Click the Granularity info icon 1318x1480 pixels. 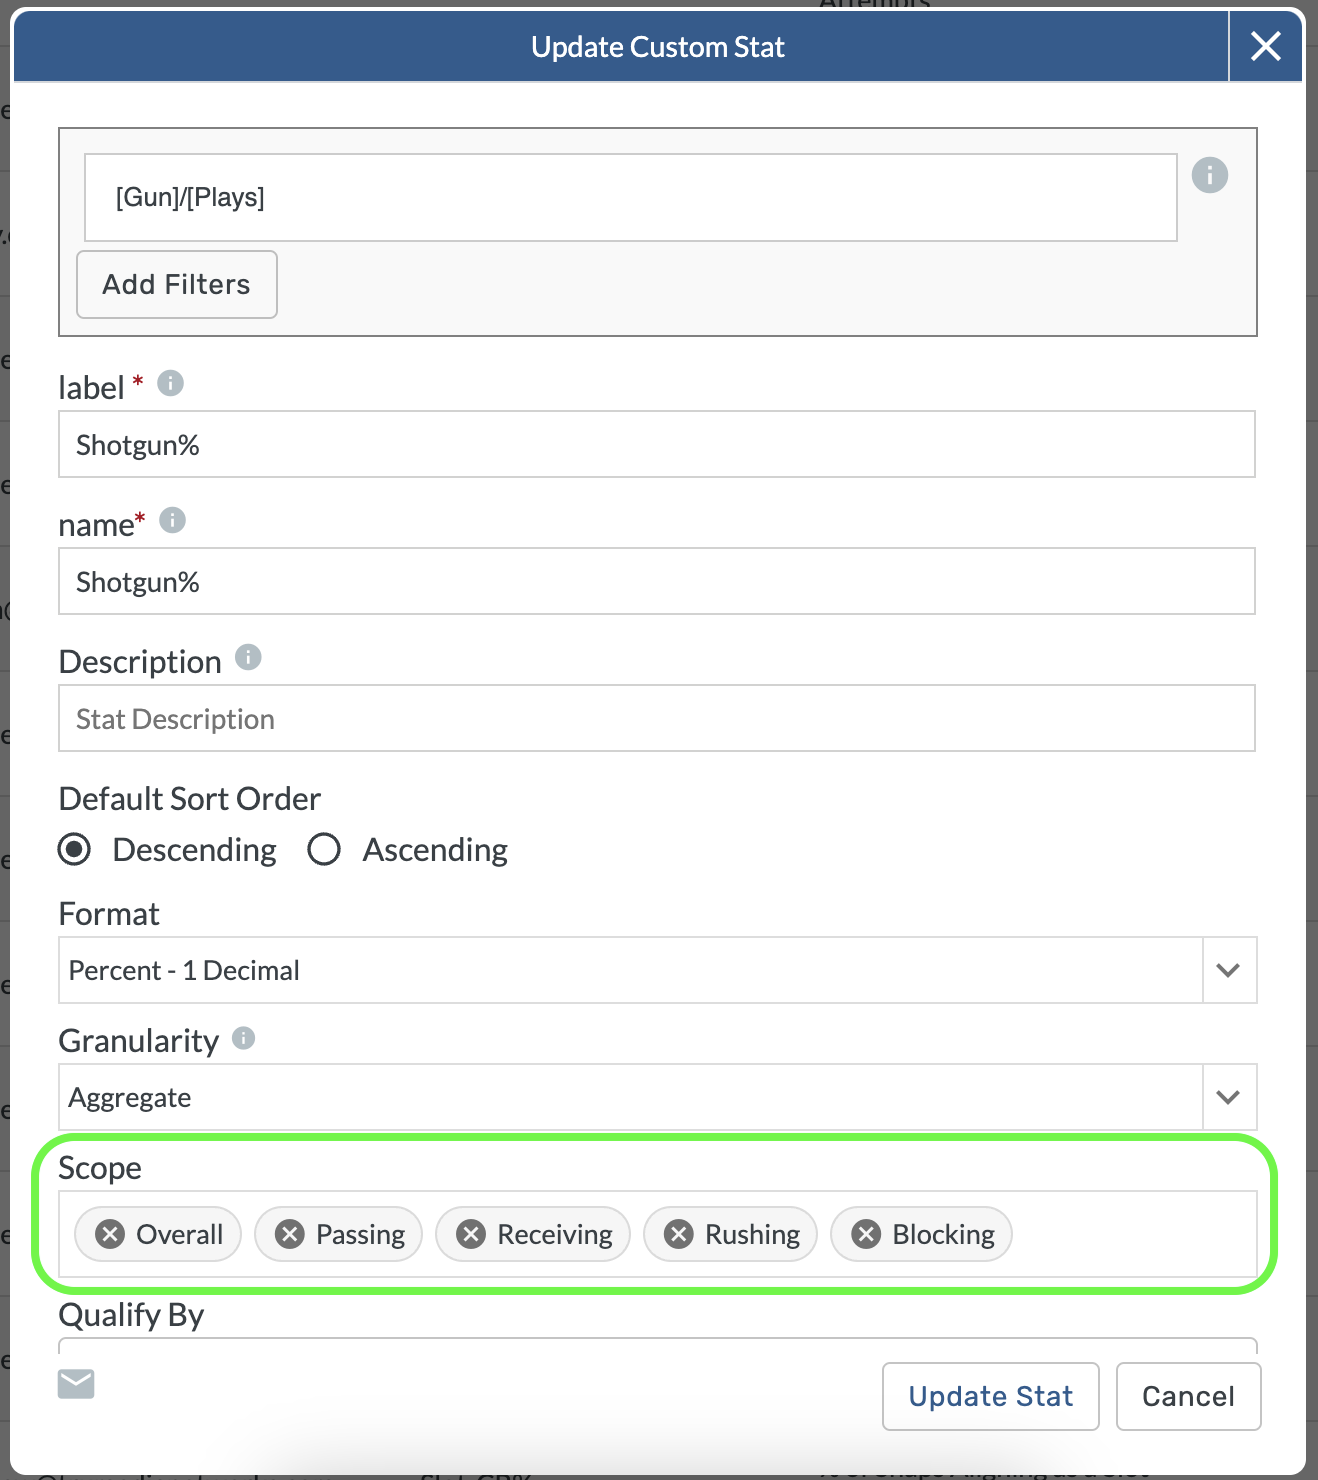pos(243,1038)
